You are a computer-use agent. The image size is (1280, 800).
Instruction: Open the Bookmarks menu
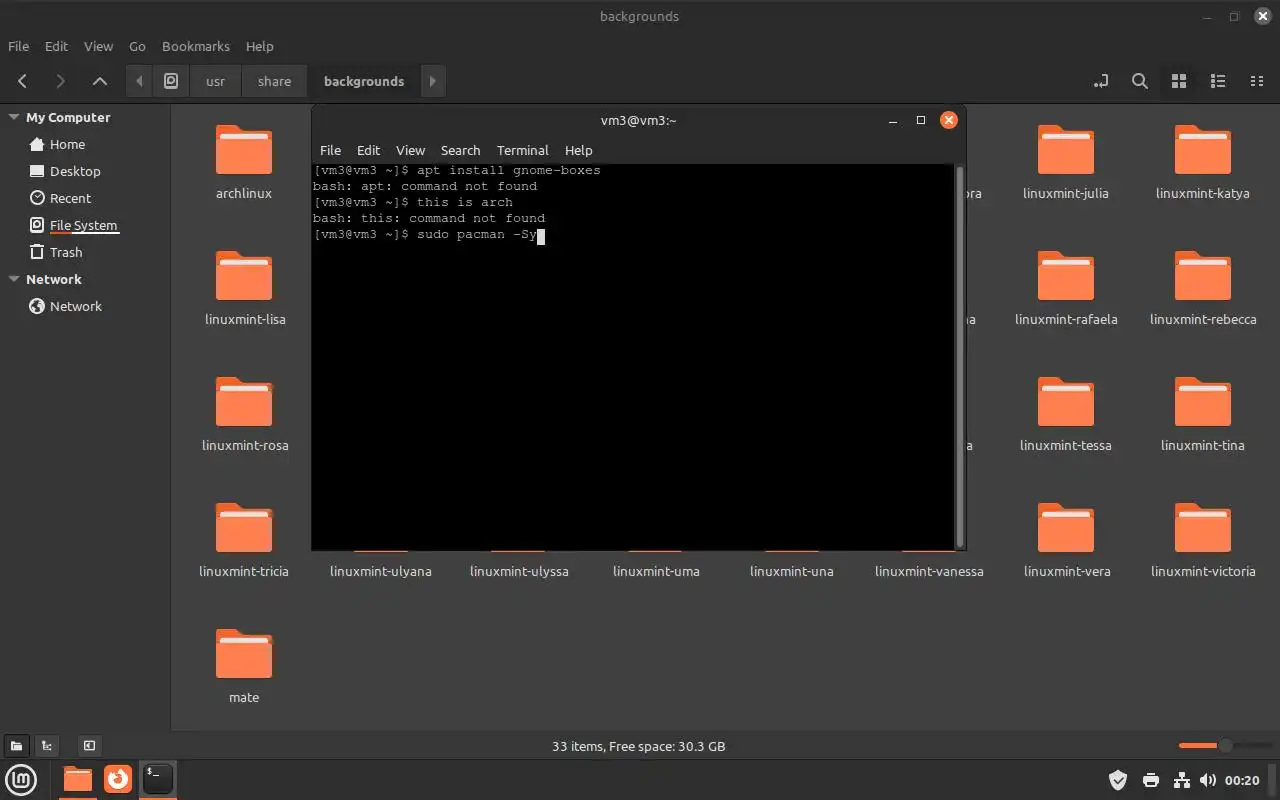pos(196,46)
